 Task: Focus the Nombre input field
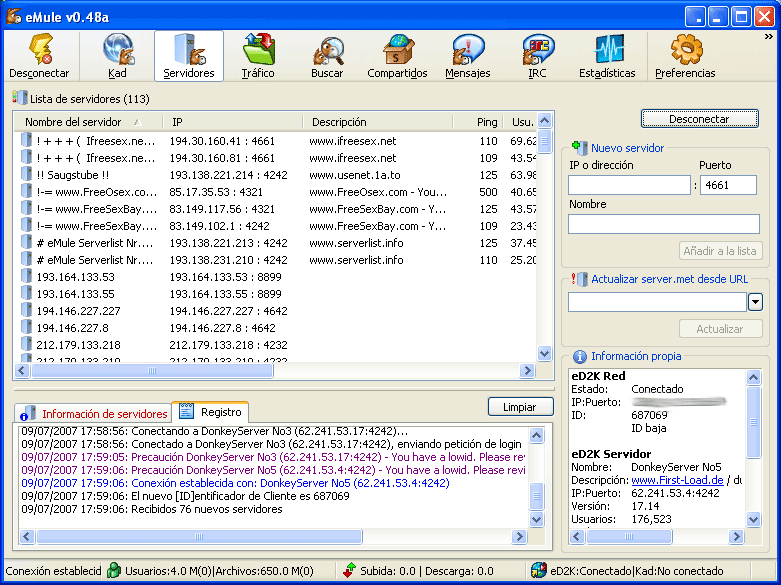[x=663, y=224]
